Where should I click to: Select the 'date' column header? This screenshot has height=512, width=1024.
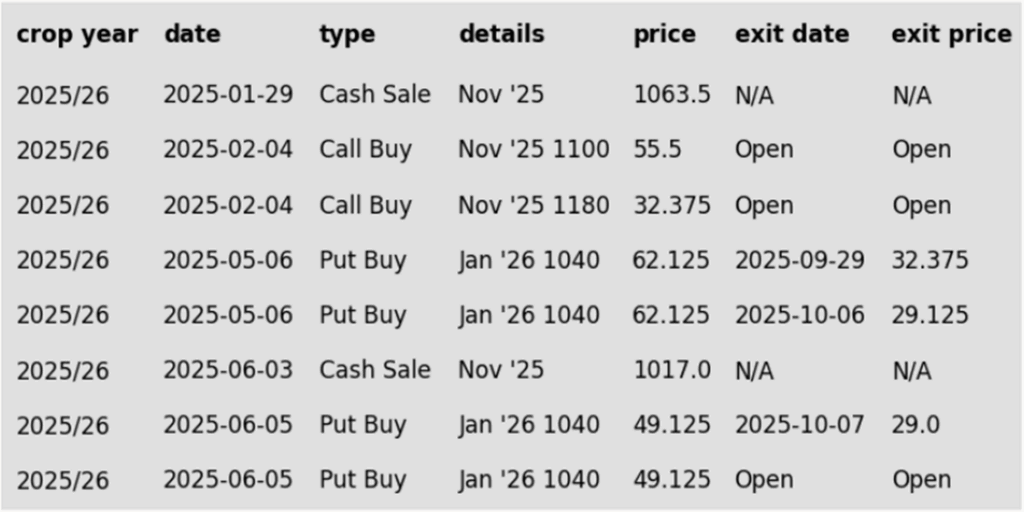[x=192, y=34]
